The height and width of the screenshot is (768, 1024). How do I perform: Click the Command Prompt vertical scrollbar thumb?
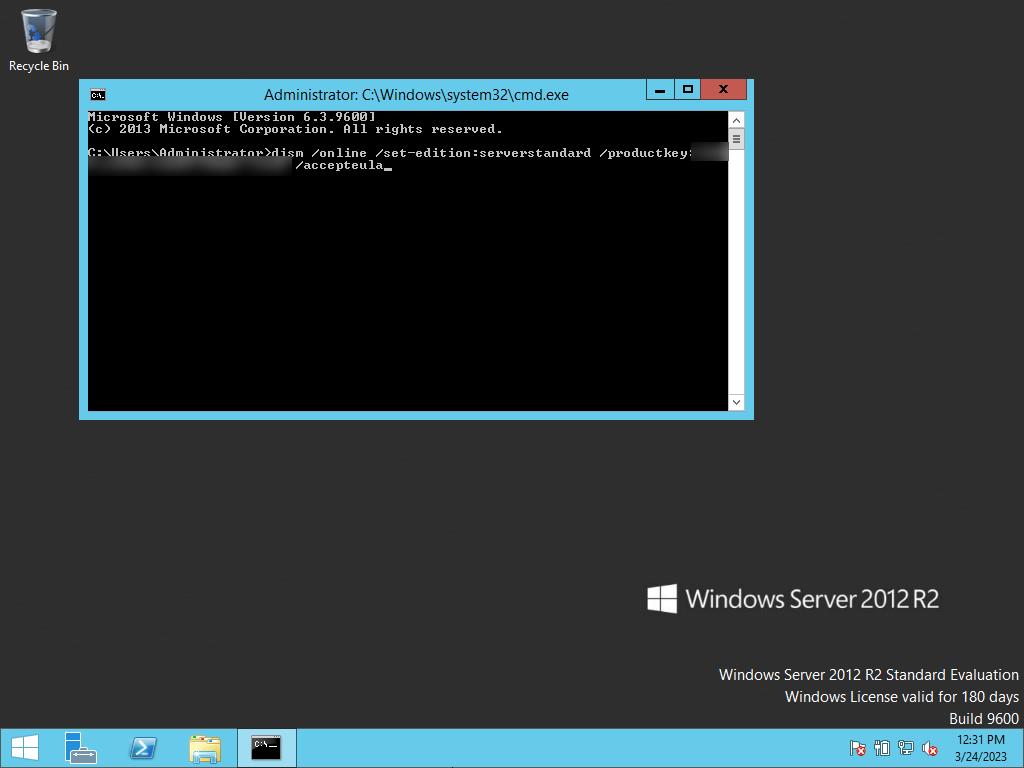[x=736, y=139]
